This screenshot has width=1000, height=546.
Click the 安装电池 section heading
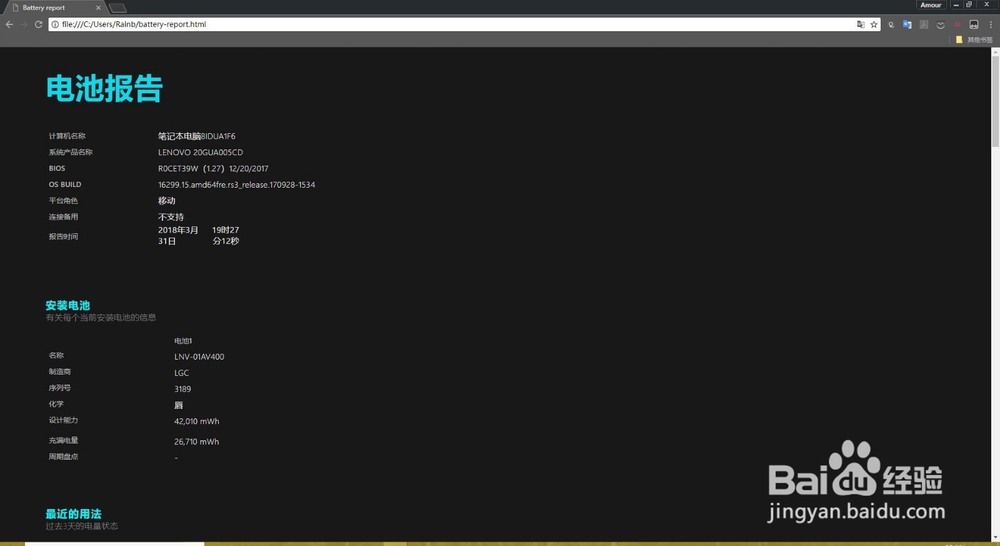coord(68,306)
